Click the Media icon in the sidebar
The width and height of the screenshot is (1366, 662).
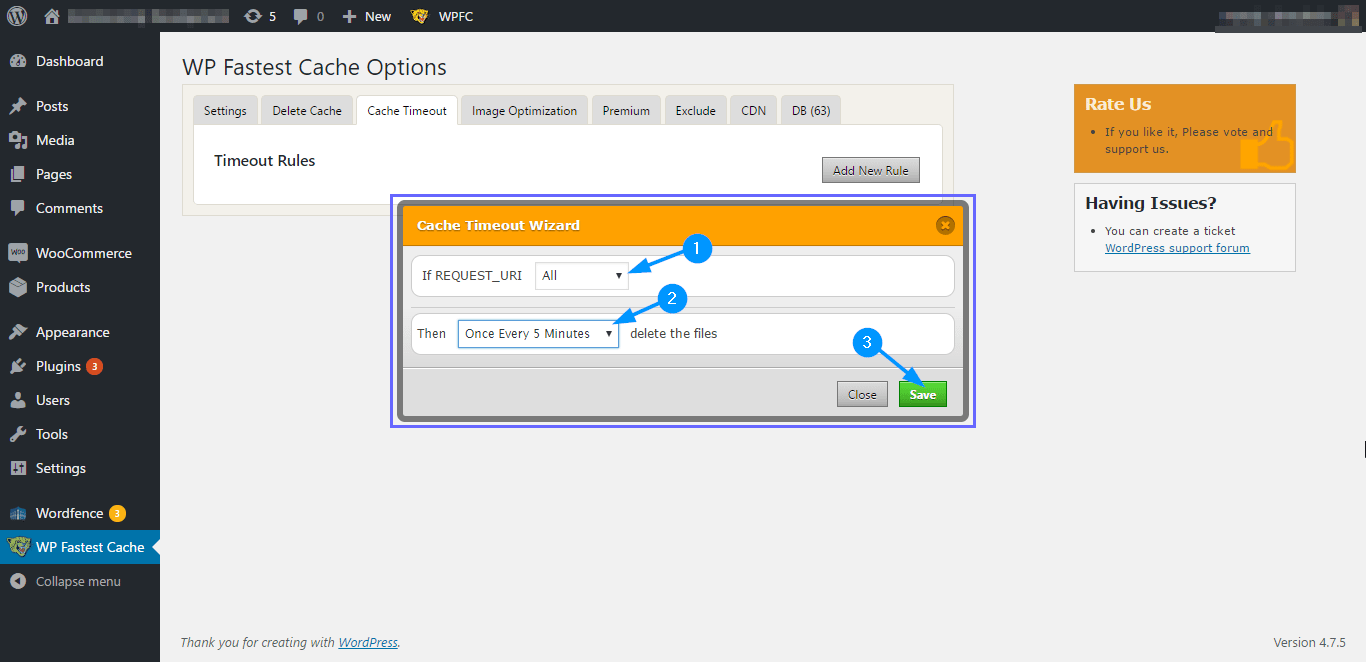click(x=18, y=140)
